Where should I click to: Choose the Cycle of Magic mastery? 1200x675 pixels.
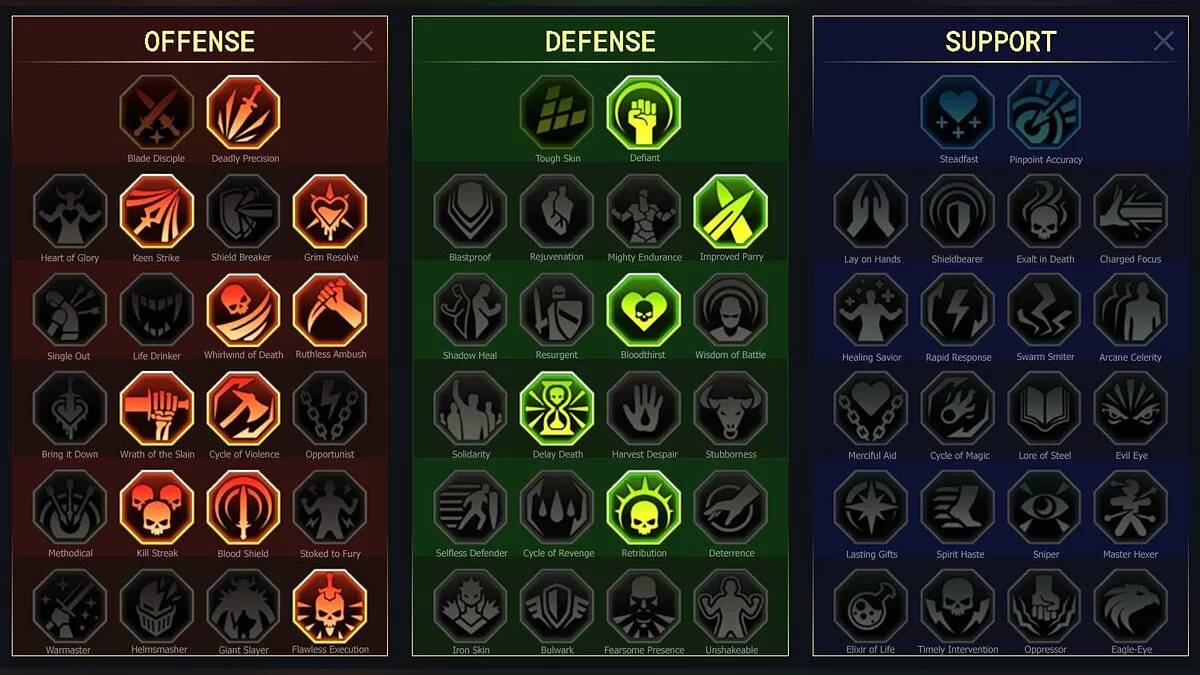tap(958, 409)
